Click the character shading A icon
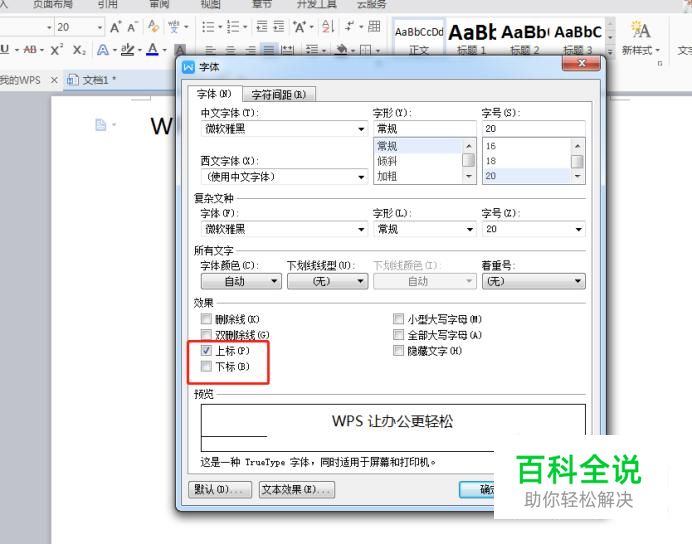 click(180, 49)
